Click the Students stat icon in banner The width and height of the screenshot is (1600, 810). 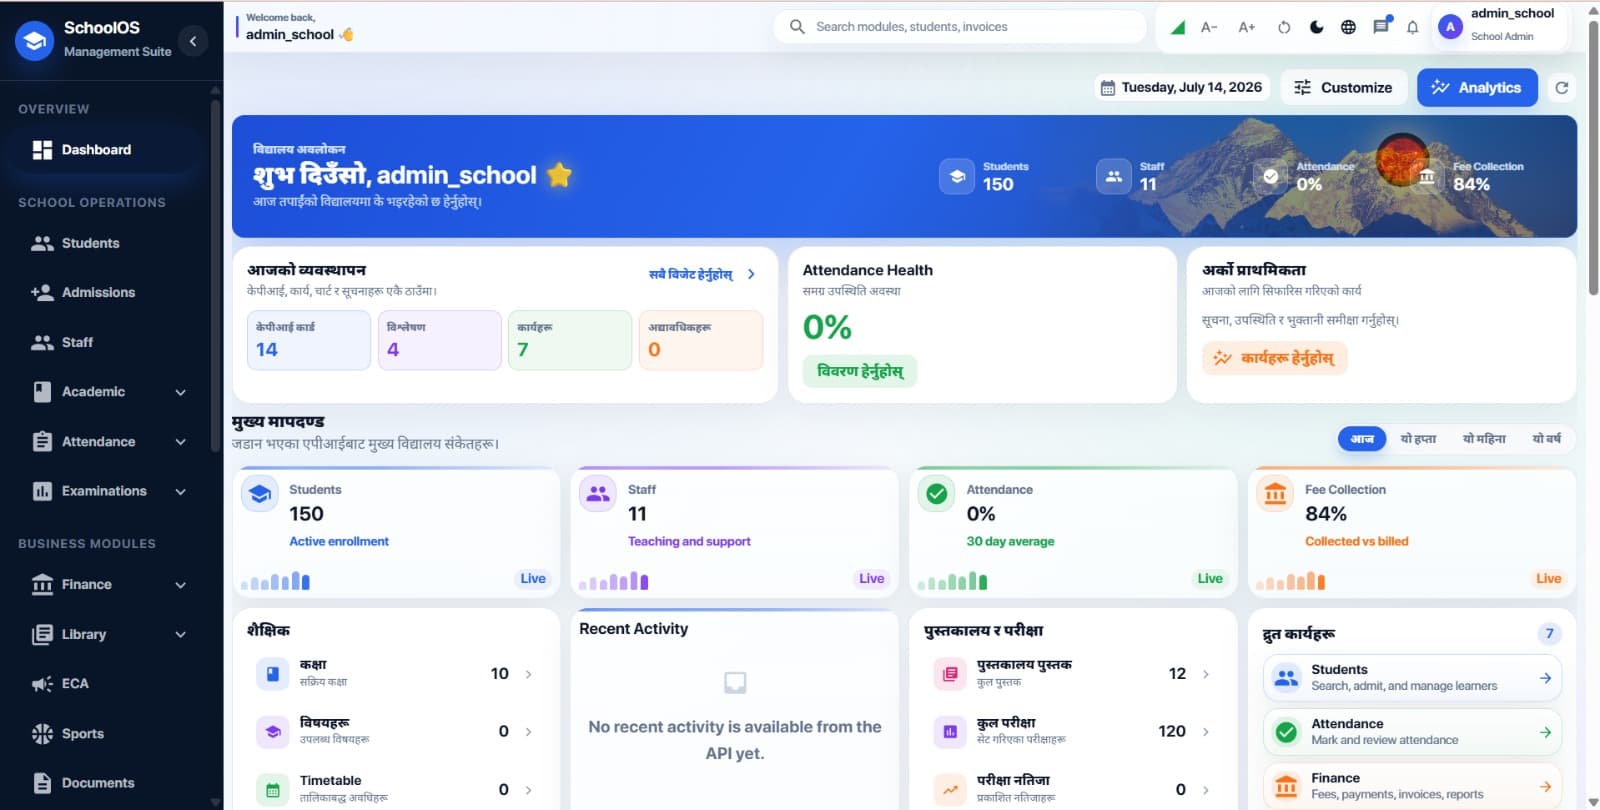957,176
